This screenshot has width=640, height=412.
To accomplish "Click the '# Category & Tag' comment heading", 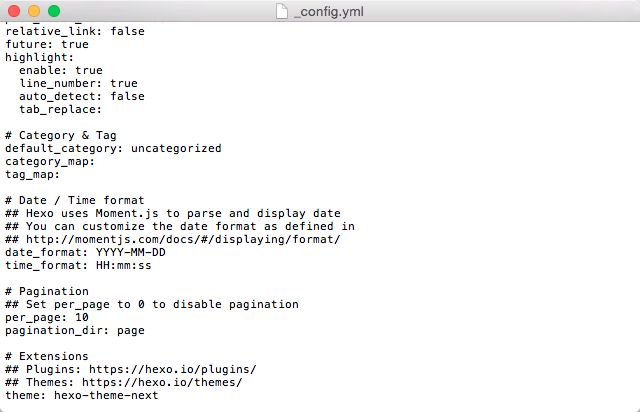I will (x=61, y=135).
